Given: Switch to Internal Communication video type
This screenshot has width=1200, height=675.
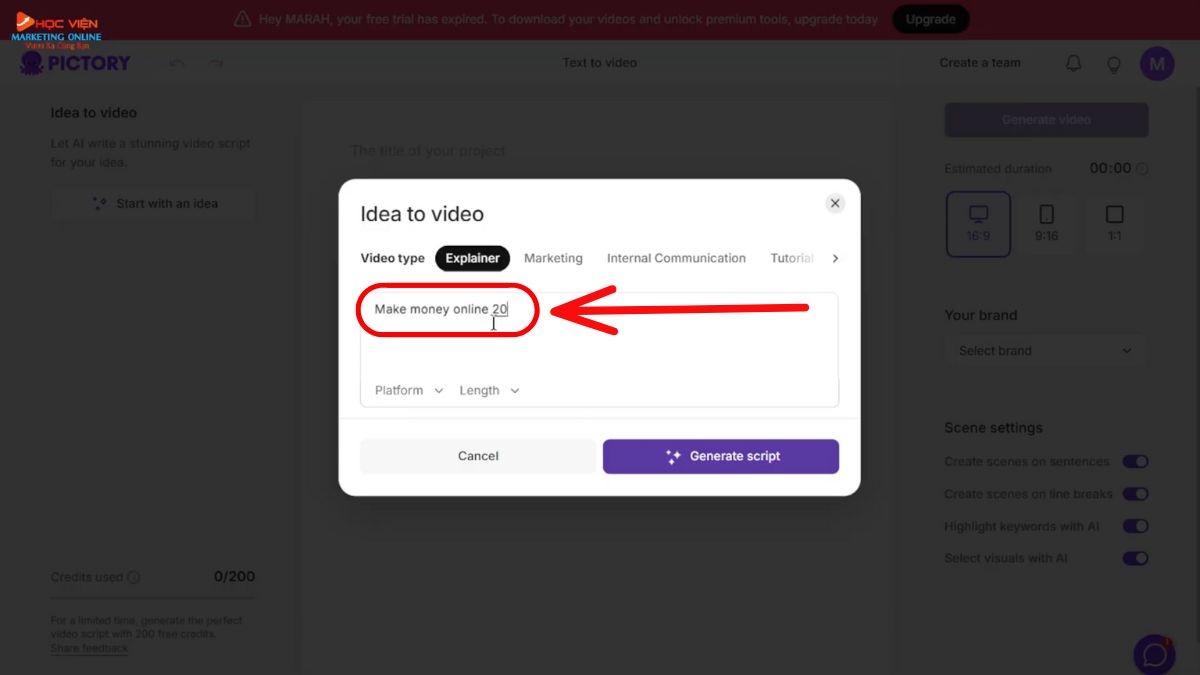Looking at the screenshot, I should (x=676, y=258).
